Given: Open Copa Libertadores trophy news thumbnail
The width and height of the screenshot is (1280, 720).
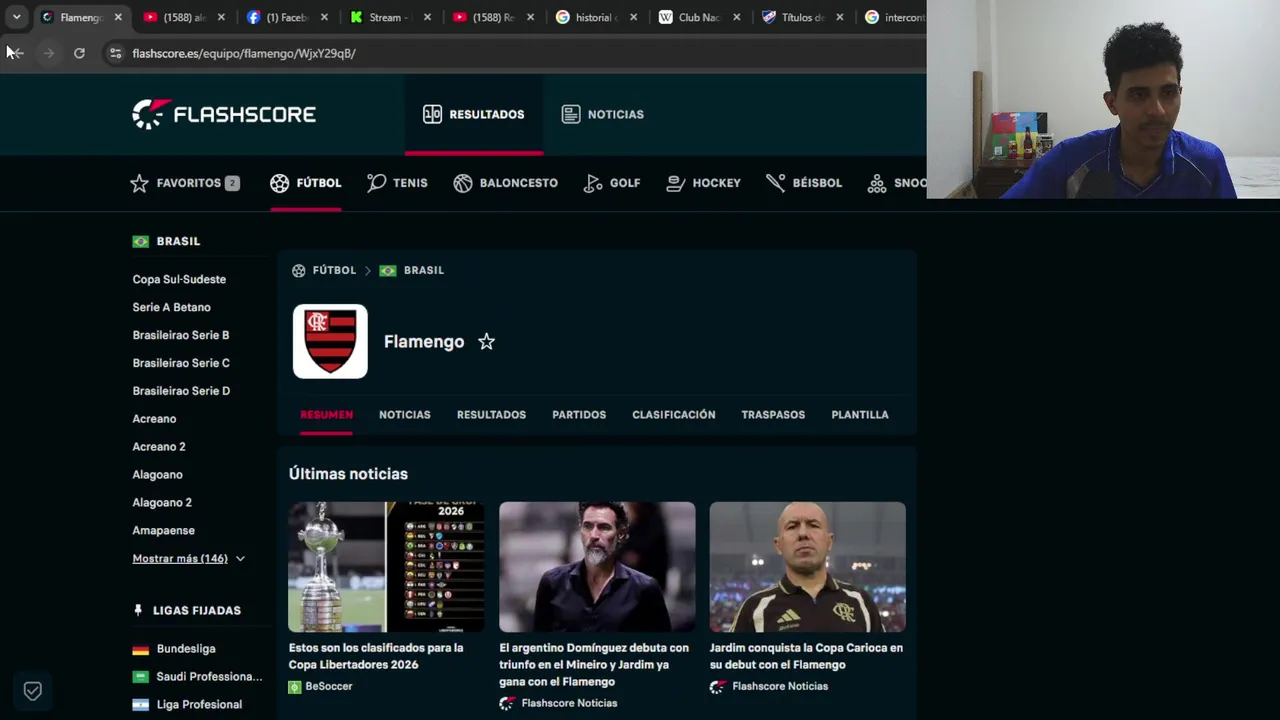Looking at the screenshot, I should tap(386, 567).
